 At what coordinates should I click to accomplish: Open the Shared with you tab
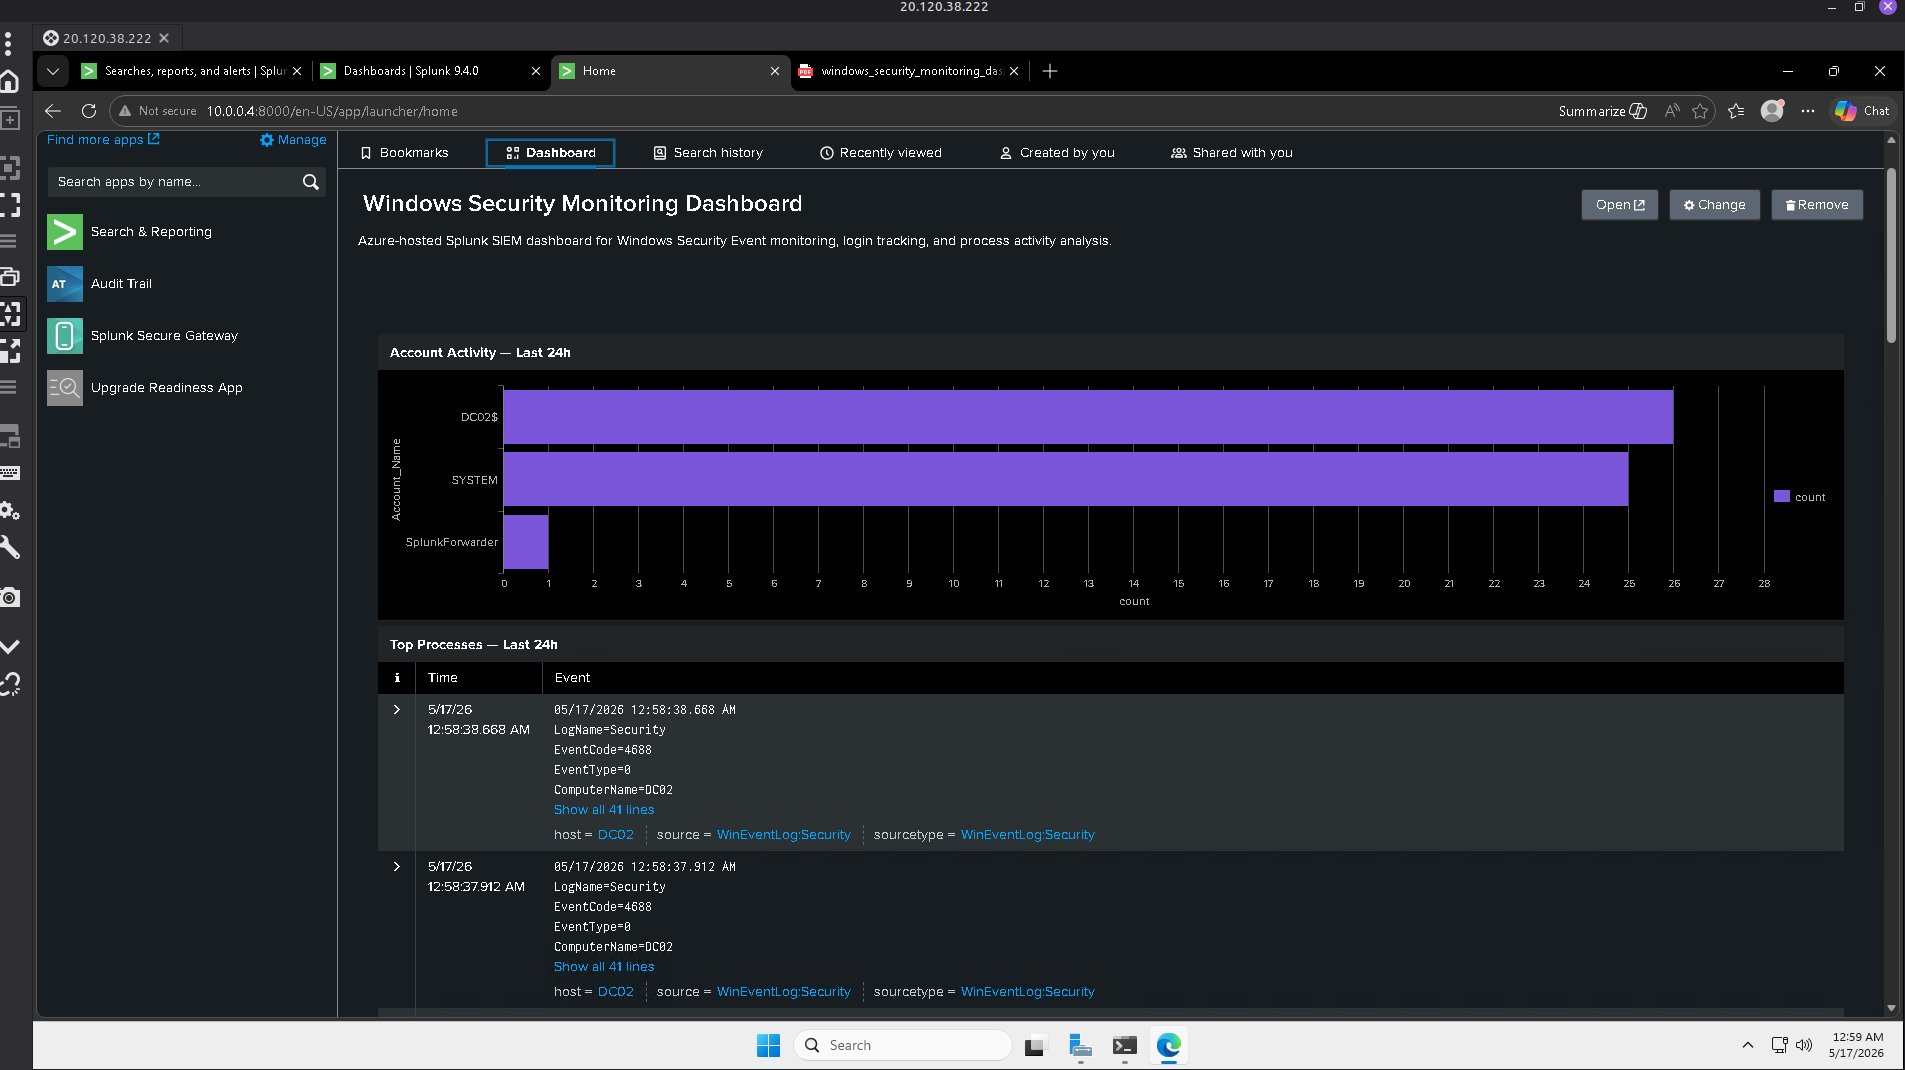point(1231,153)
